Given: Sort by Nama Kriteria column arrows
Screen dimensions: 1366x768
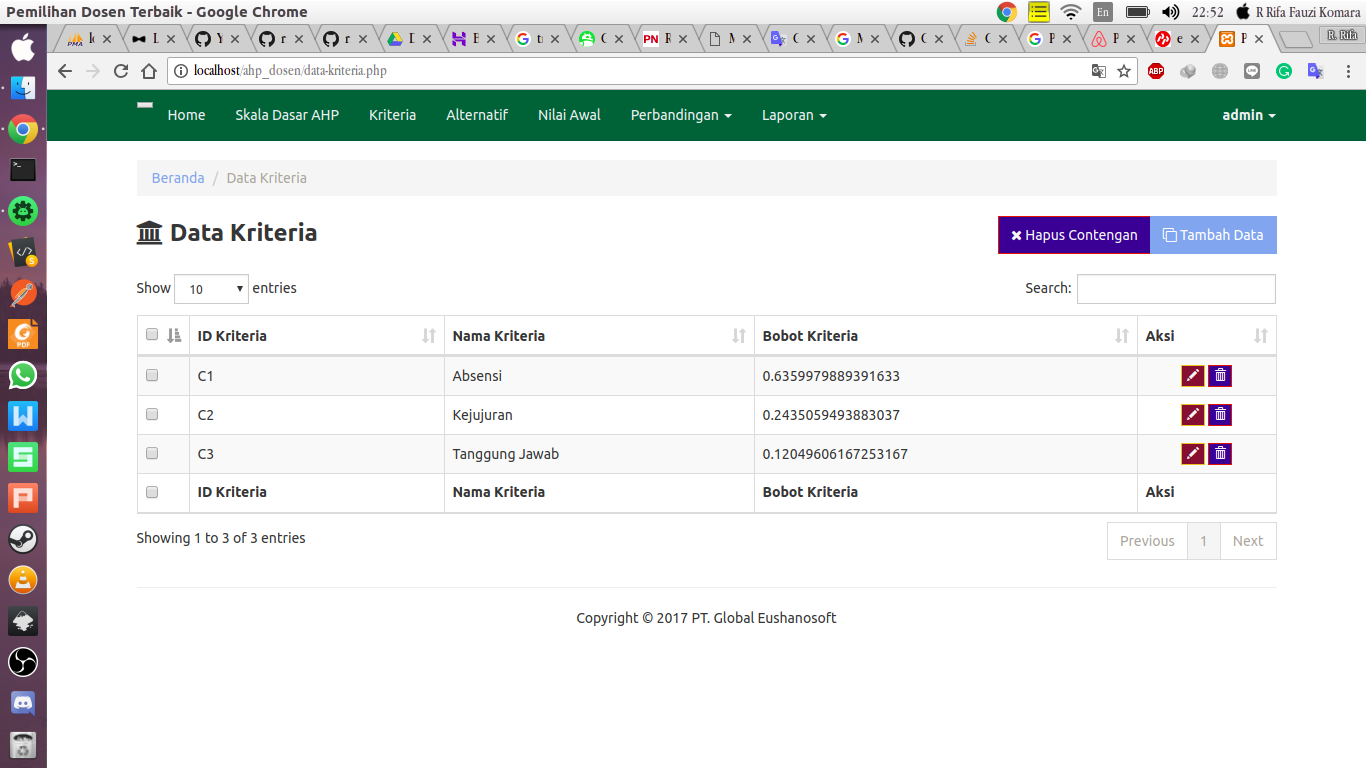Looking at the screenshot, I should [739, 336].
